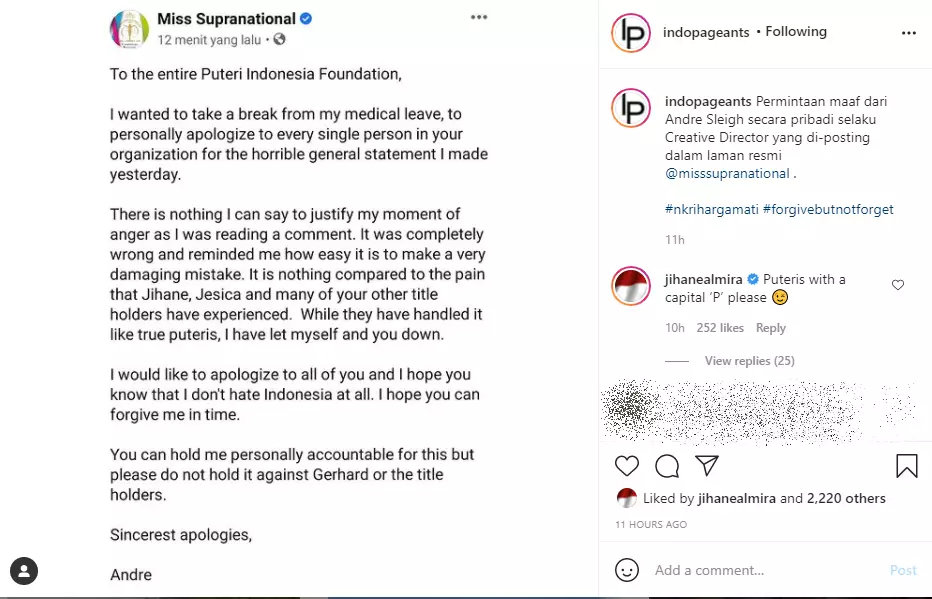Open Miss Supranational's profile picture
Screen dimensions: 932x599
click(129, 29)
